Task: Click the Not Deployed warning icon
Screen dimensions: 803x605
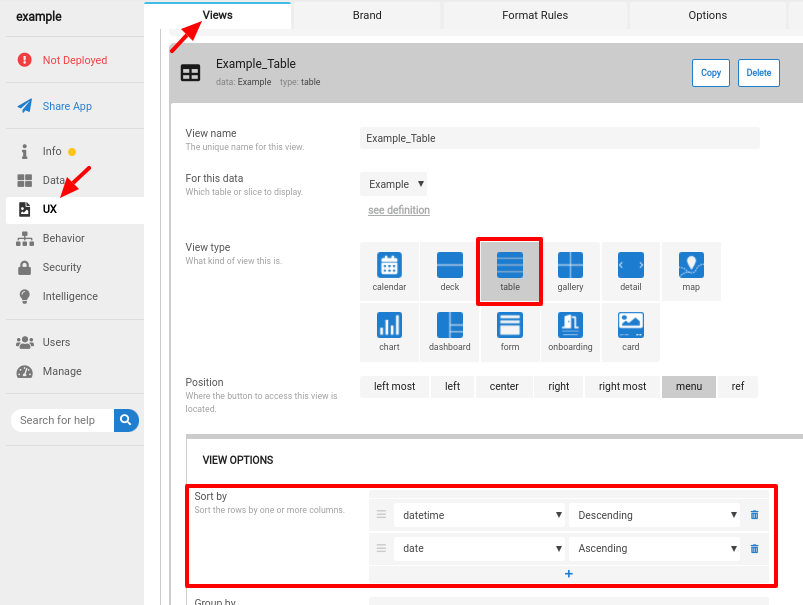Action: point(25,60)
